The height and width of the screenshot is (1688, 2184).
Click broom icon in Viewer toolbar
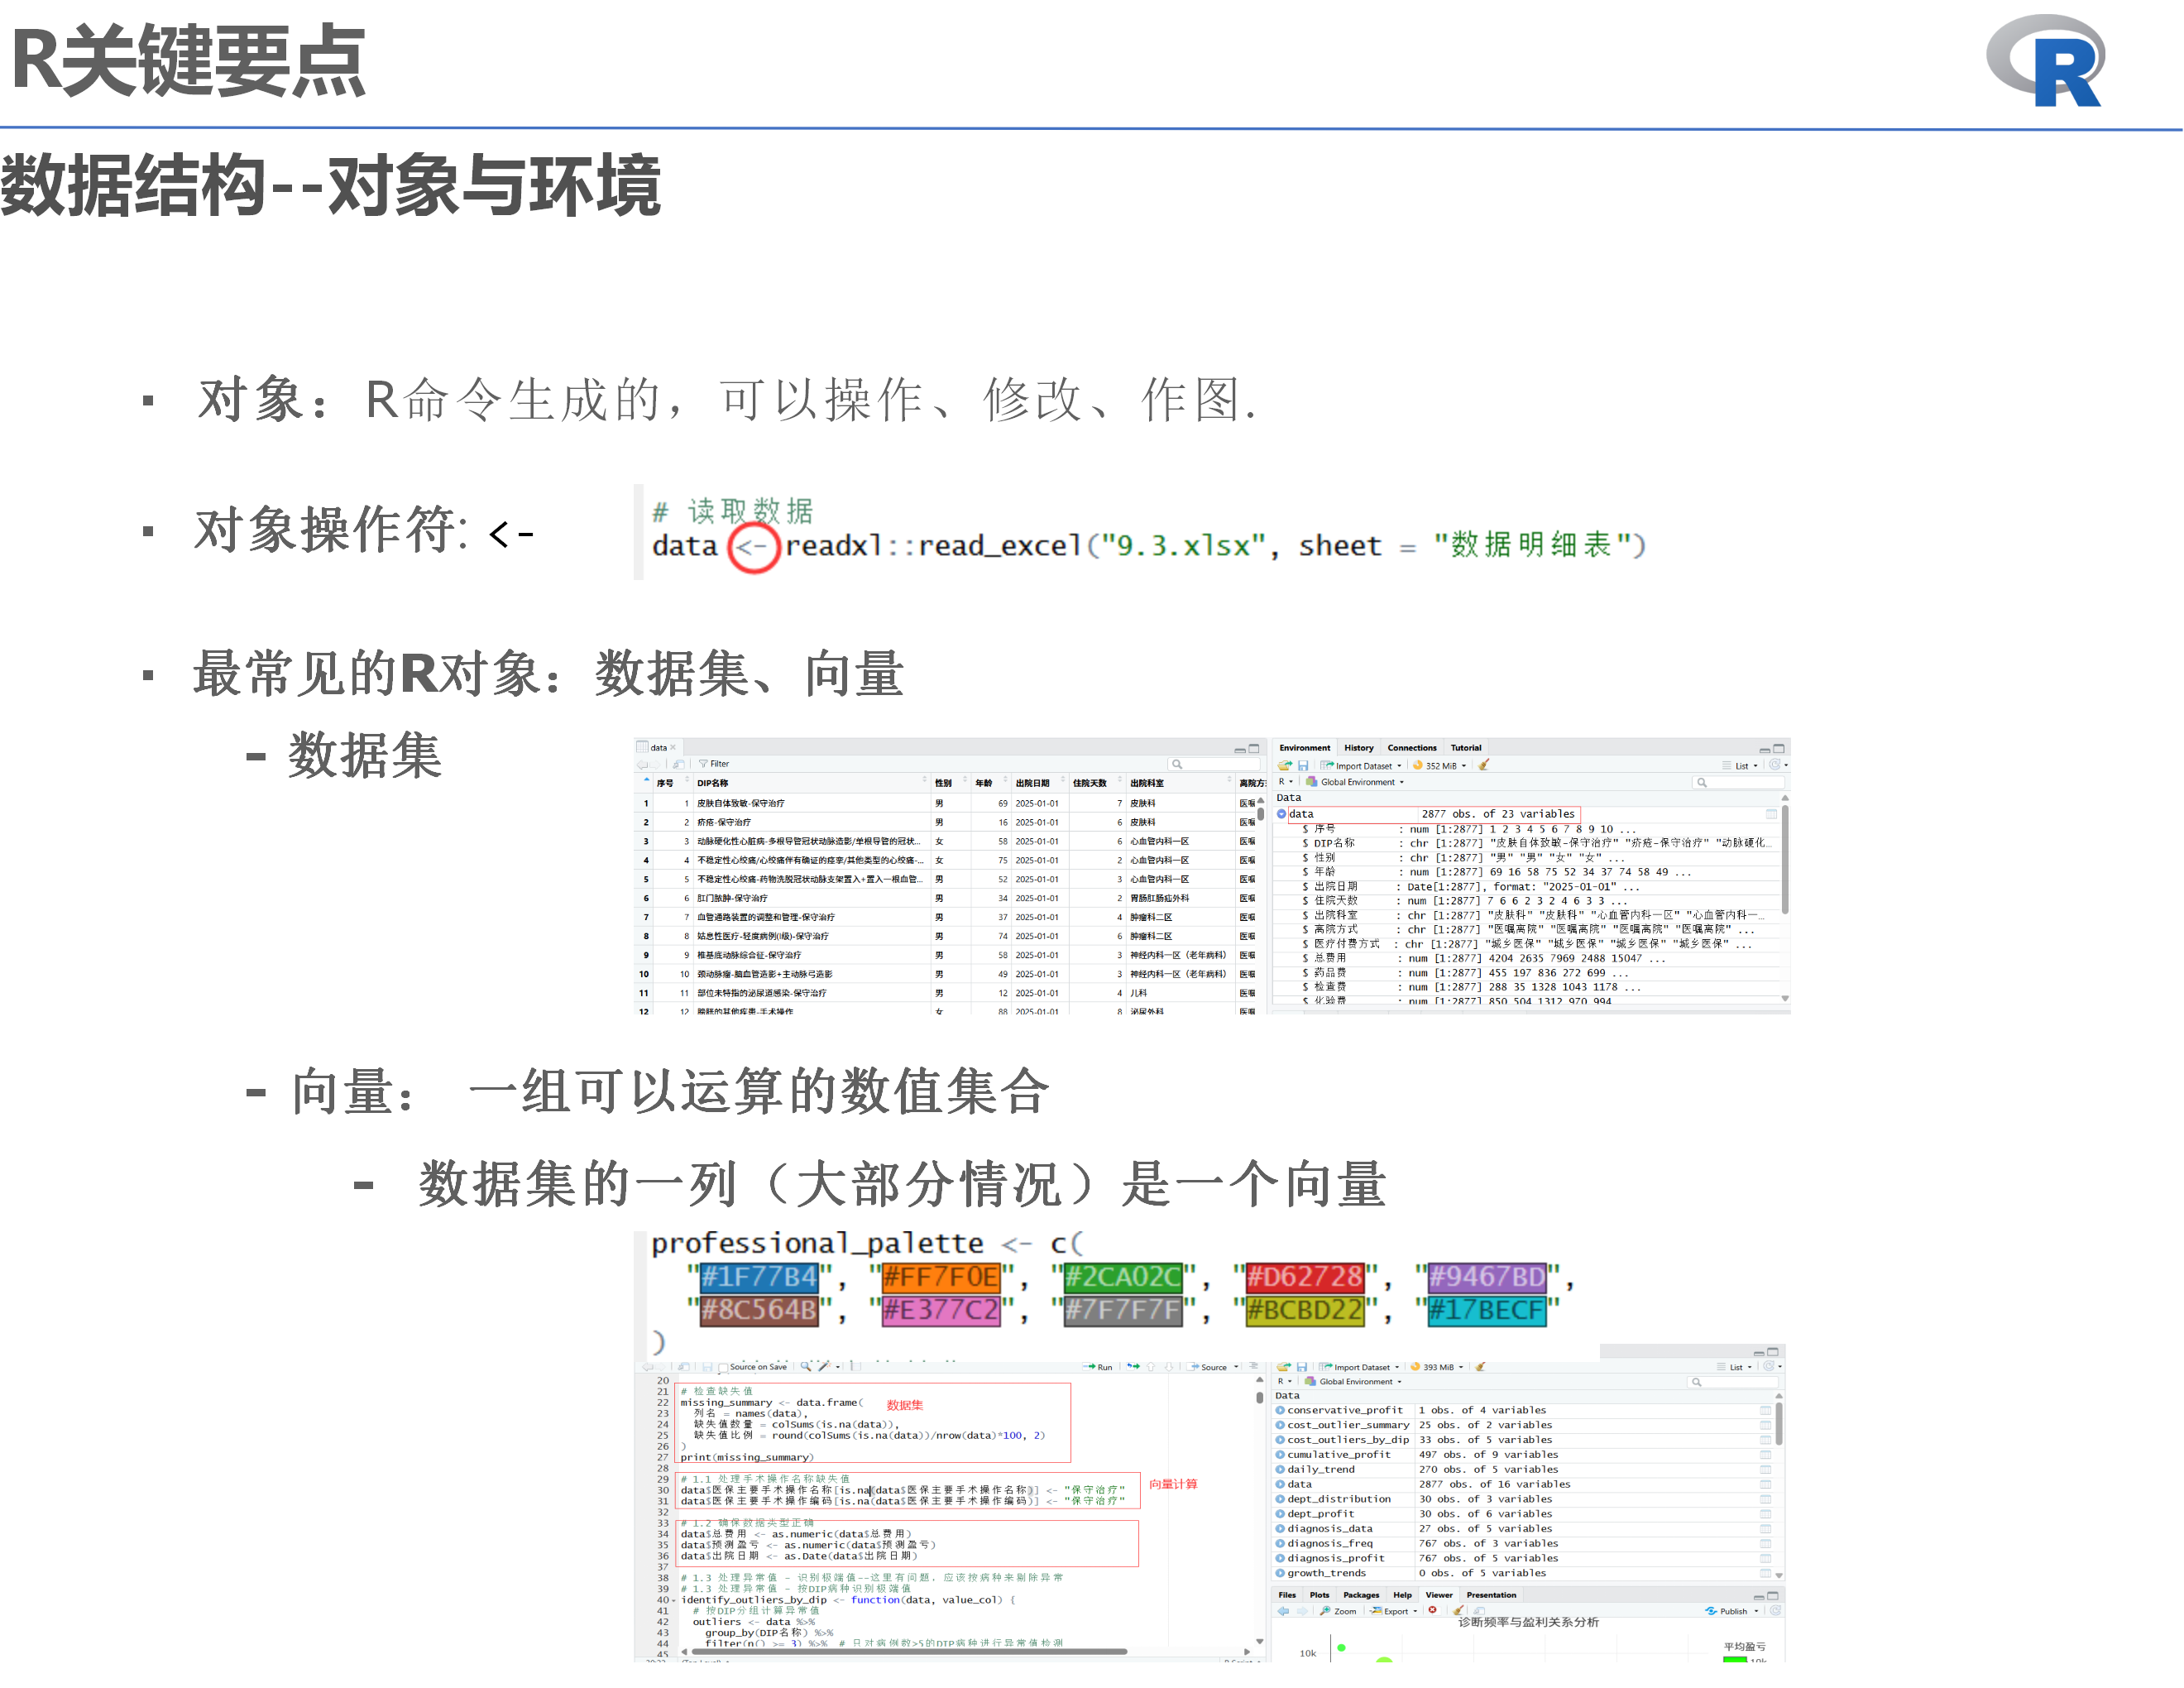[x=1459, y=1611]
